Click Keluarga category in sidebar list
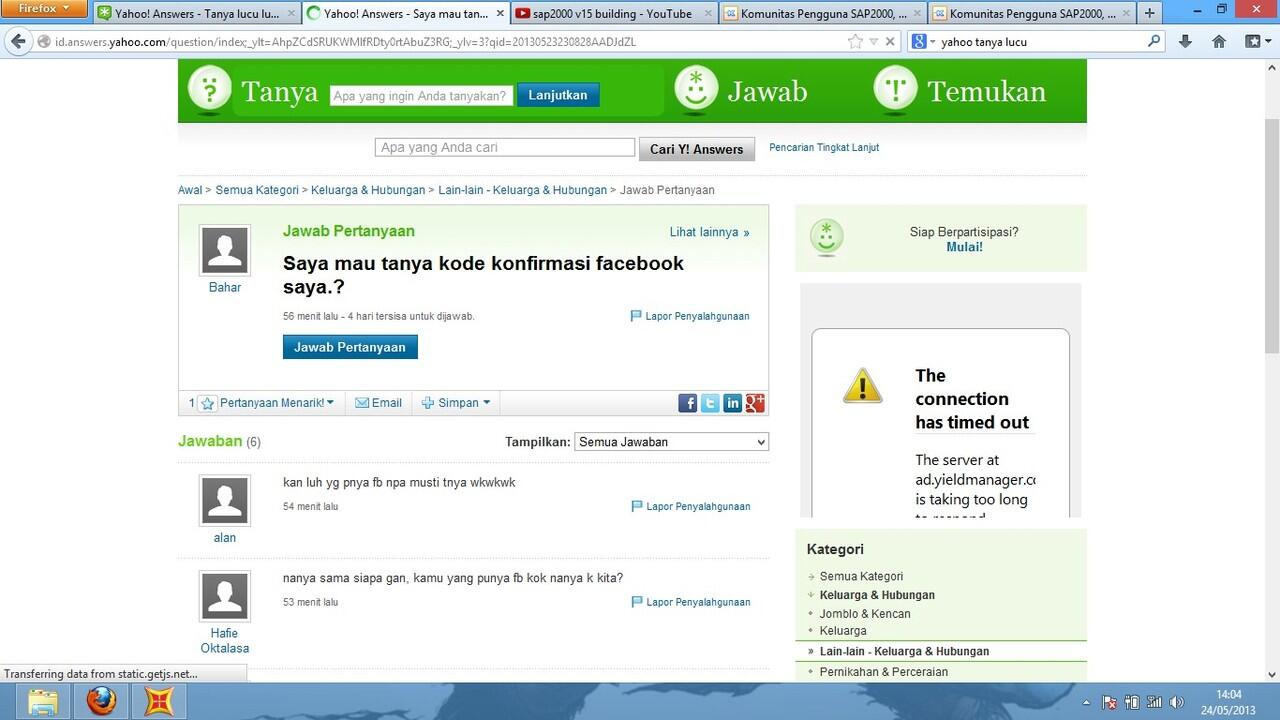This screenshot has width=1280, height=720. pos(843,631)
